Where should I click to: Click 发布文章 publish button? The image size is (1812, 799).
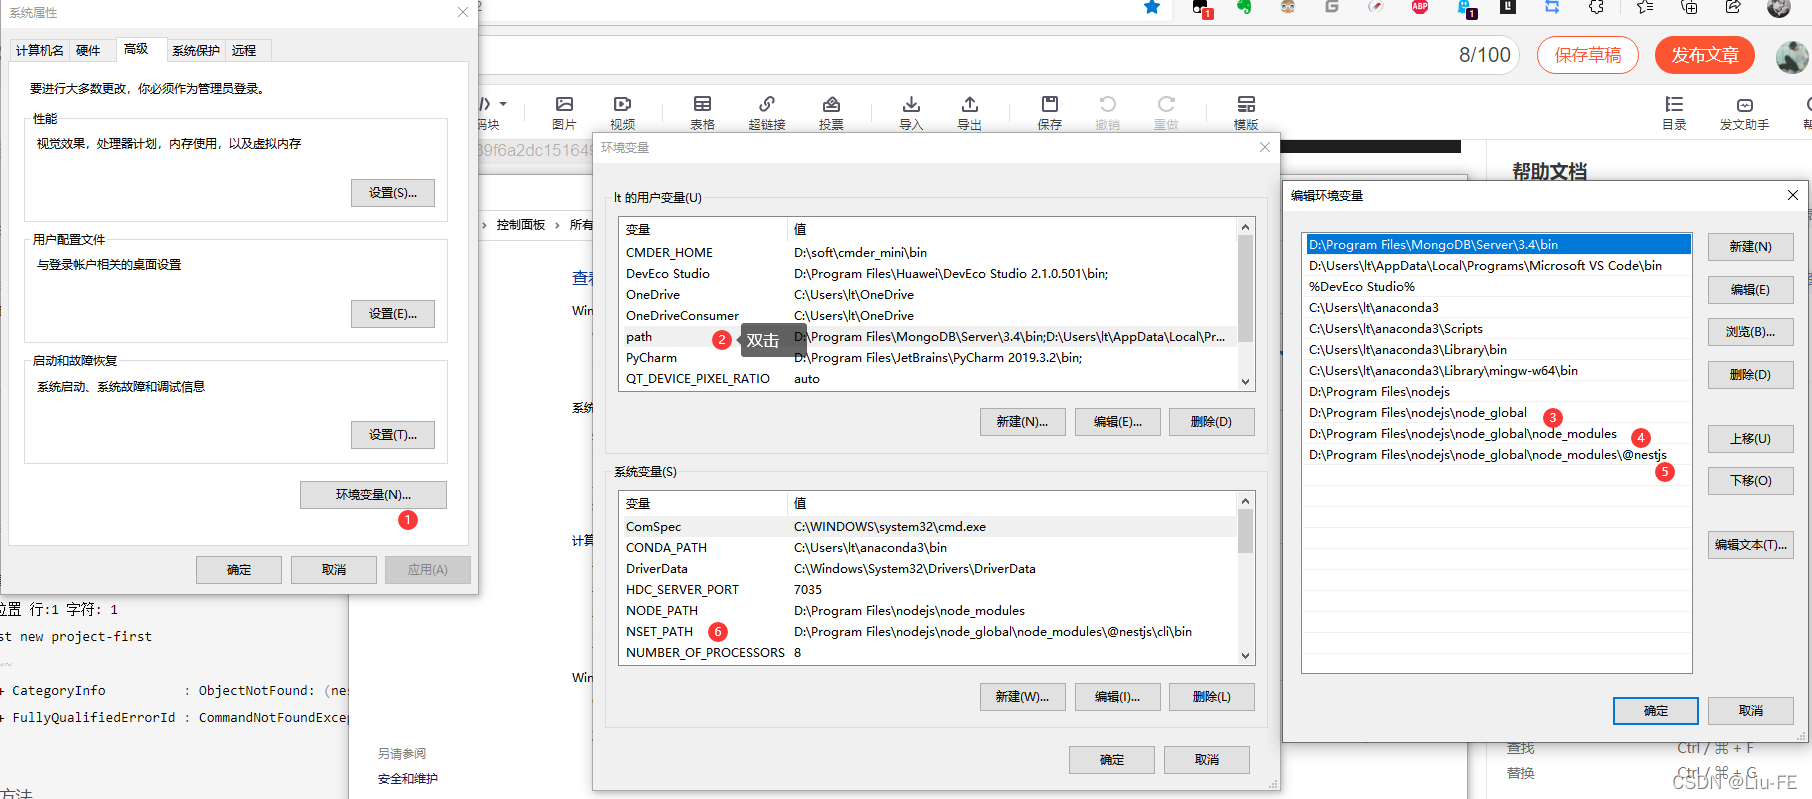click(x=1705, y=55)
